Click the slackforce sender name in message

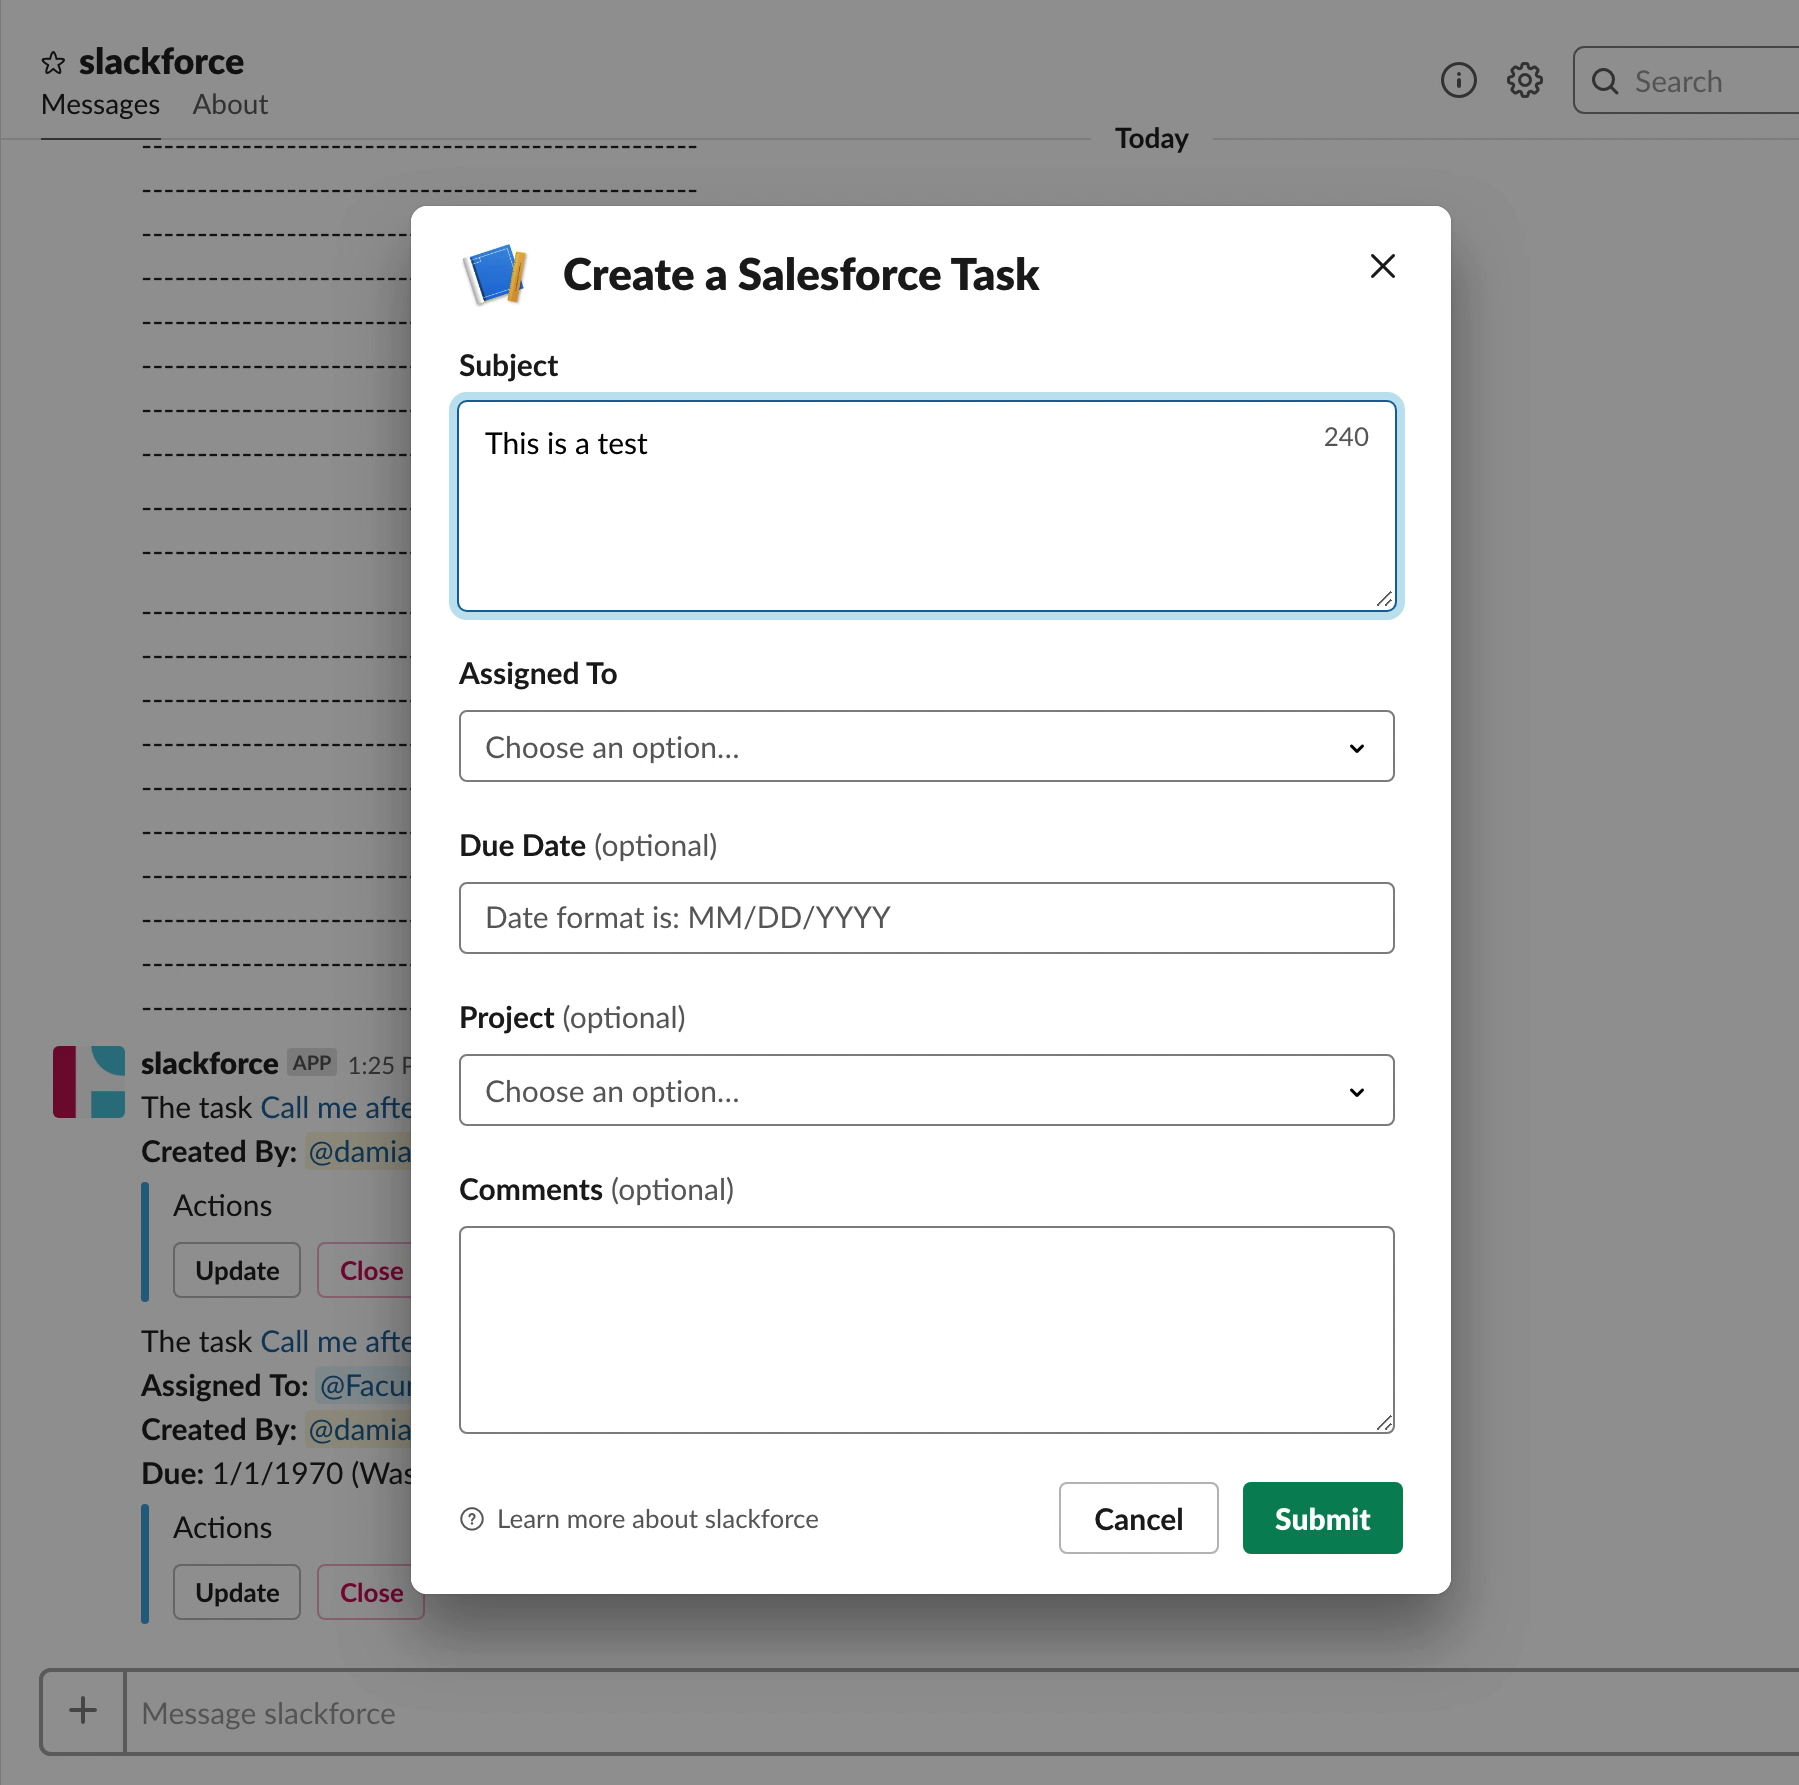(209, 1064)
